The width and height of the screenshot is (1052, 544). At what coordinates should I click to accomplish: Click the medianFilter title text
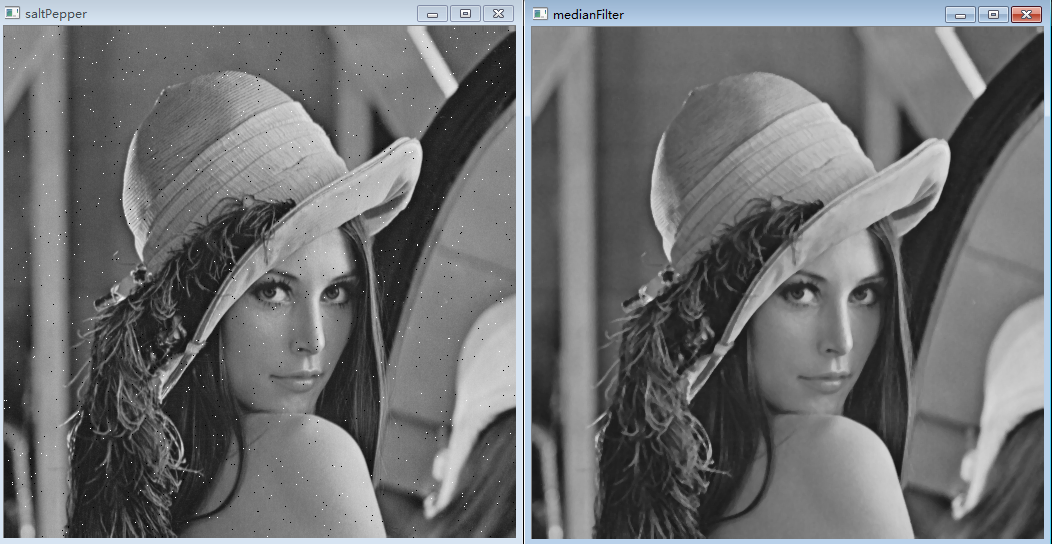[x=588, y=14]
